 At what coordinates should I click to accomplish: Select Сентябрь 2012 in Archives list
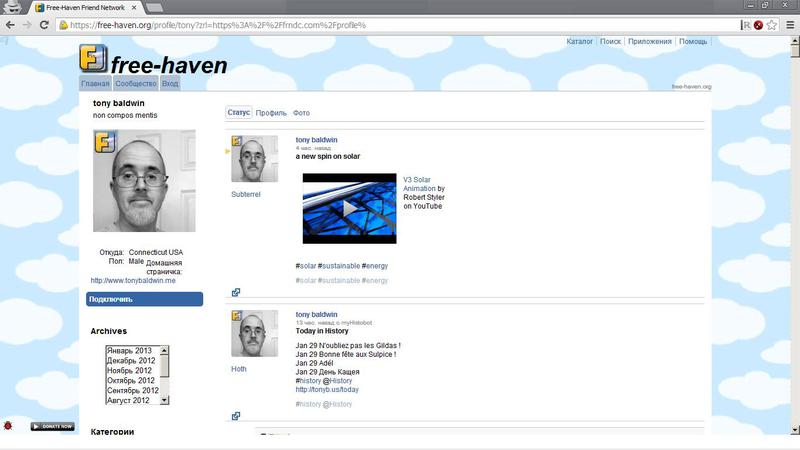click(133, 390)
